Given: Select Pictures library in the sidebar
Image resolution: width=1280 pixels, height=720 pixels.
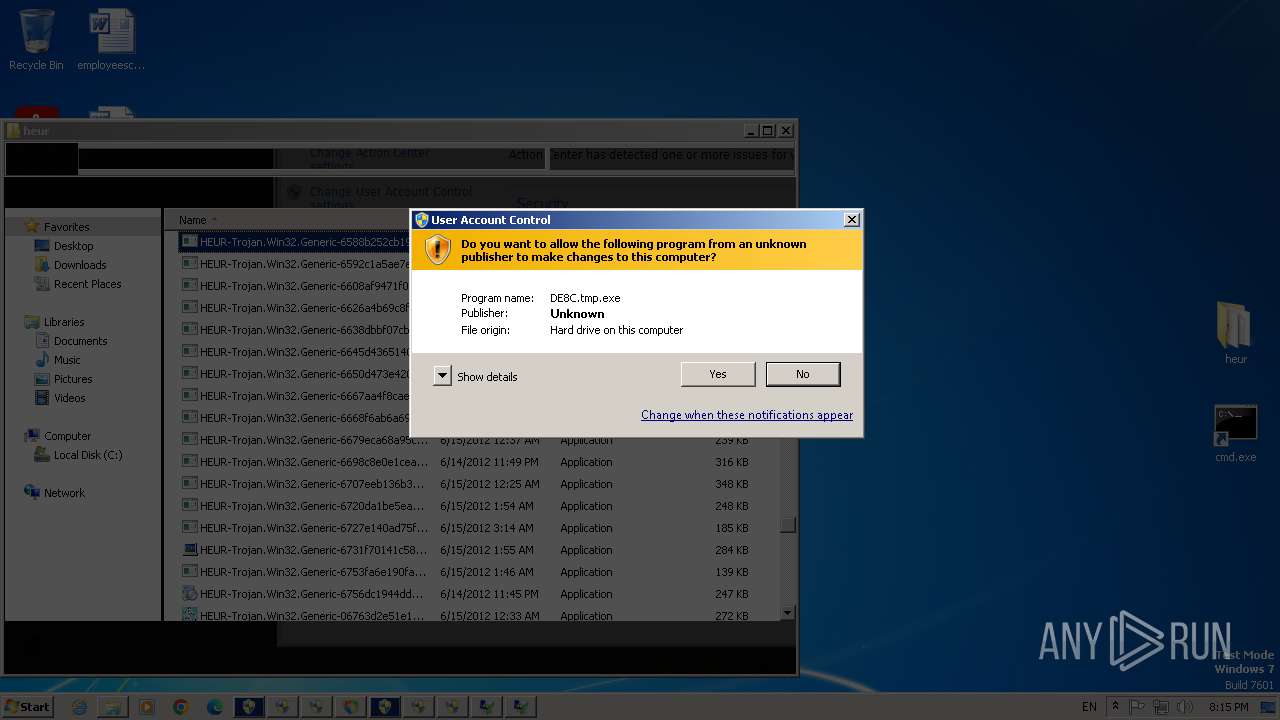Looking at the screenshot, I should [72, 379].
